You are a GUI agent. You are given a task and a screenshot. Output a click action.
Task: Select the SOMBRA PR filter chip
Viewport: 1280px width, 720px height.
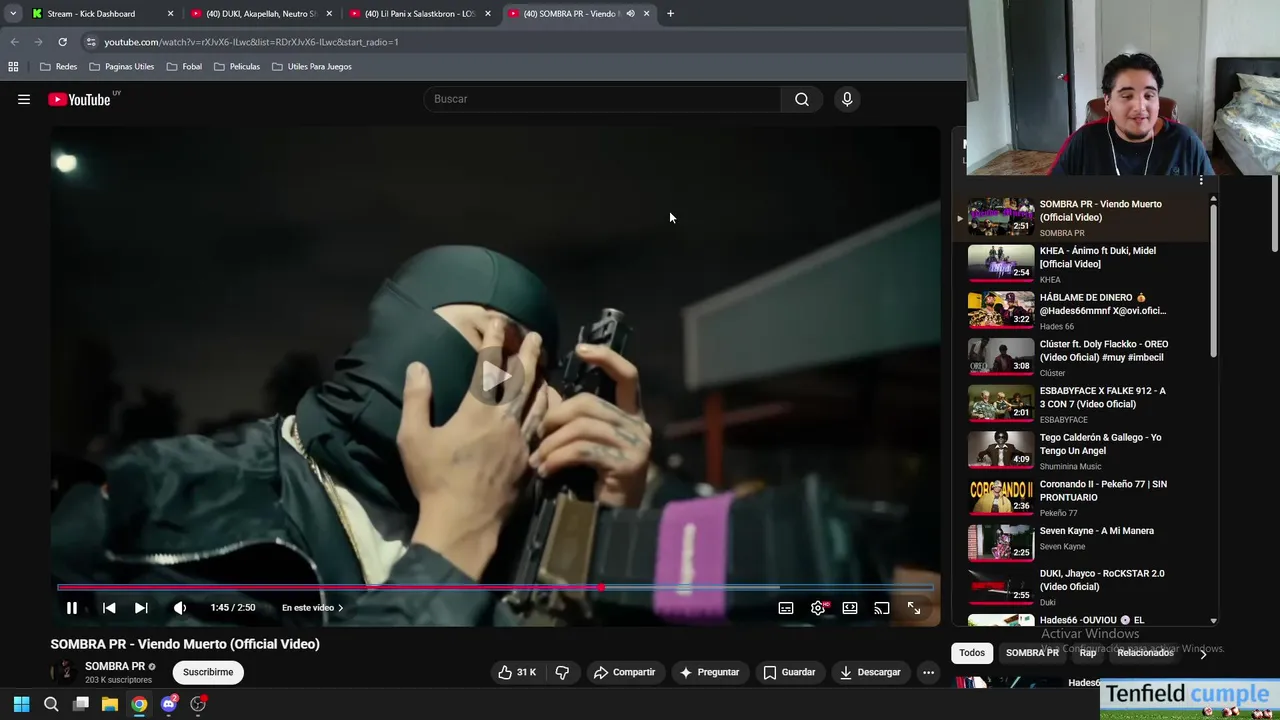tap(1032, 653)
